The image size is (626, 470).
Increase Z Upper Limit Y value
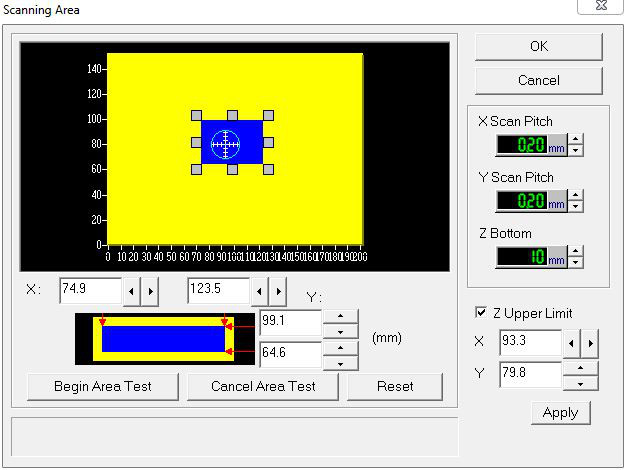point(580,368)
